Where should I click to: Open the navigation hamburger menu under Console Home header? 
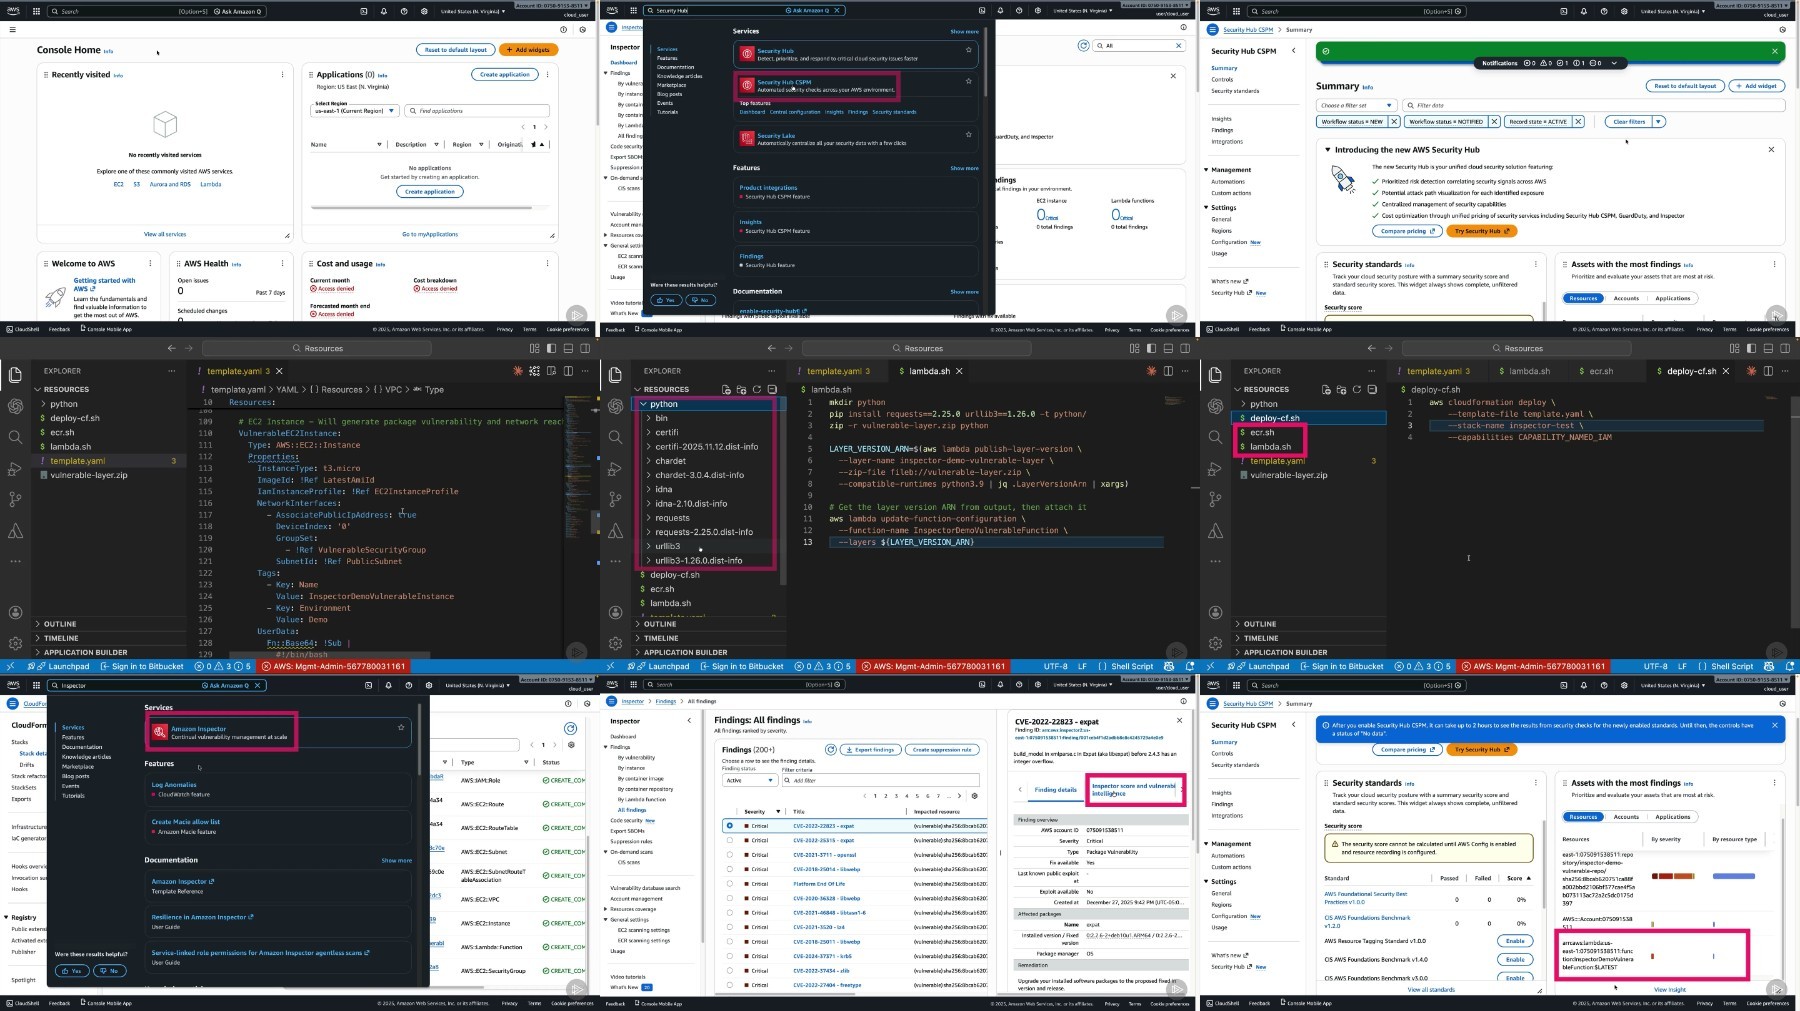pos(12,30)
